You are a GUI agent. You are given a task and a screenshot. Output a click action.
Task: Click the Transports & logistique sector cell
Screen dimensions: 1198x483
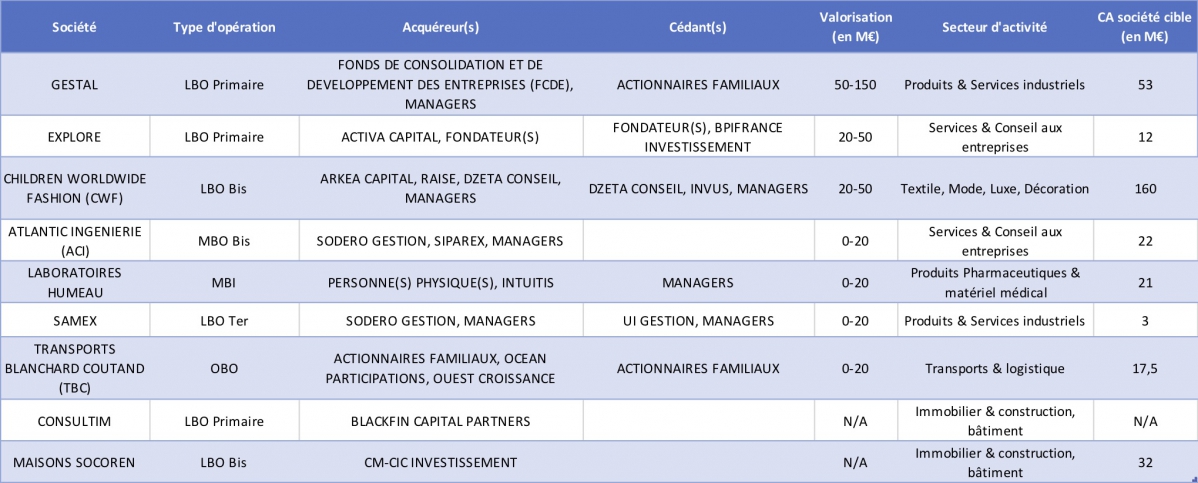coord(994,368)
